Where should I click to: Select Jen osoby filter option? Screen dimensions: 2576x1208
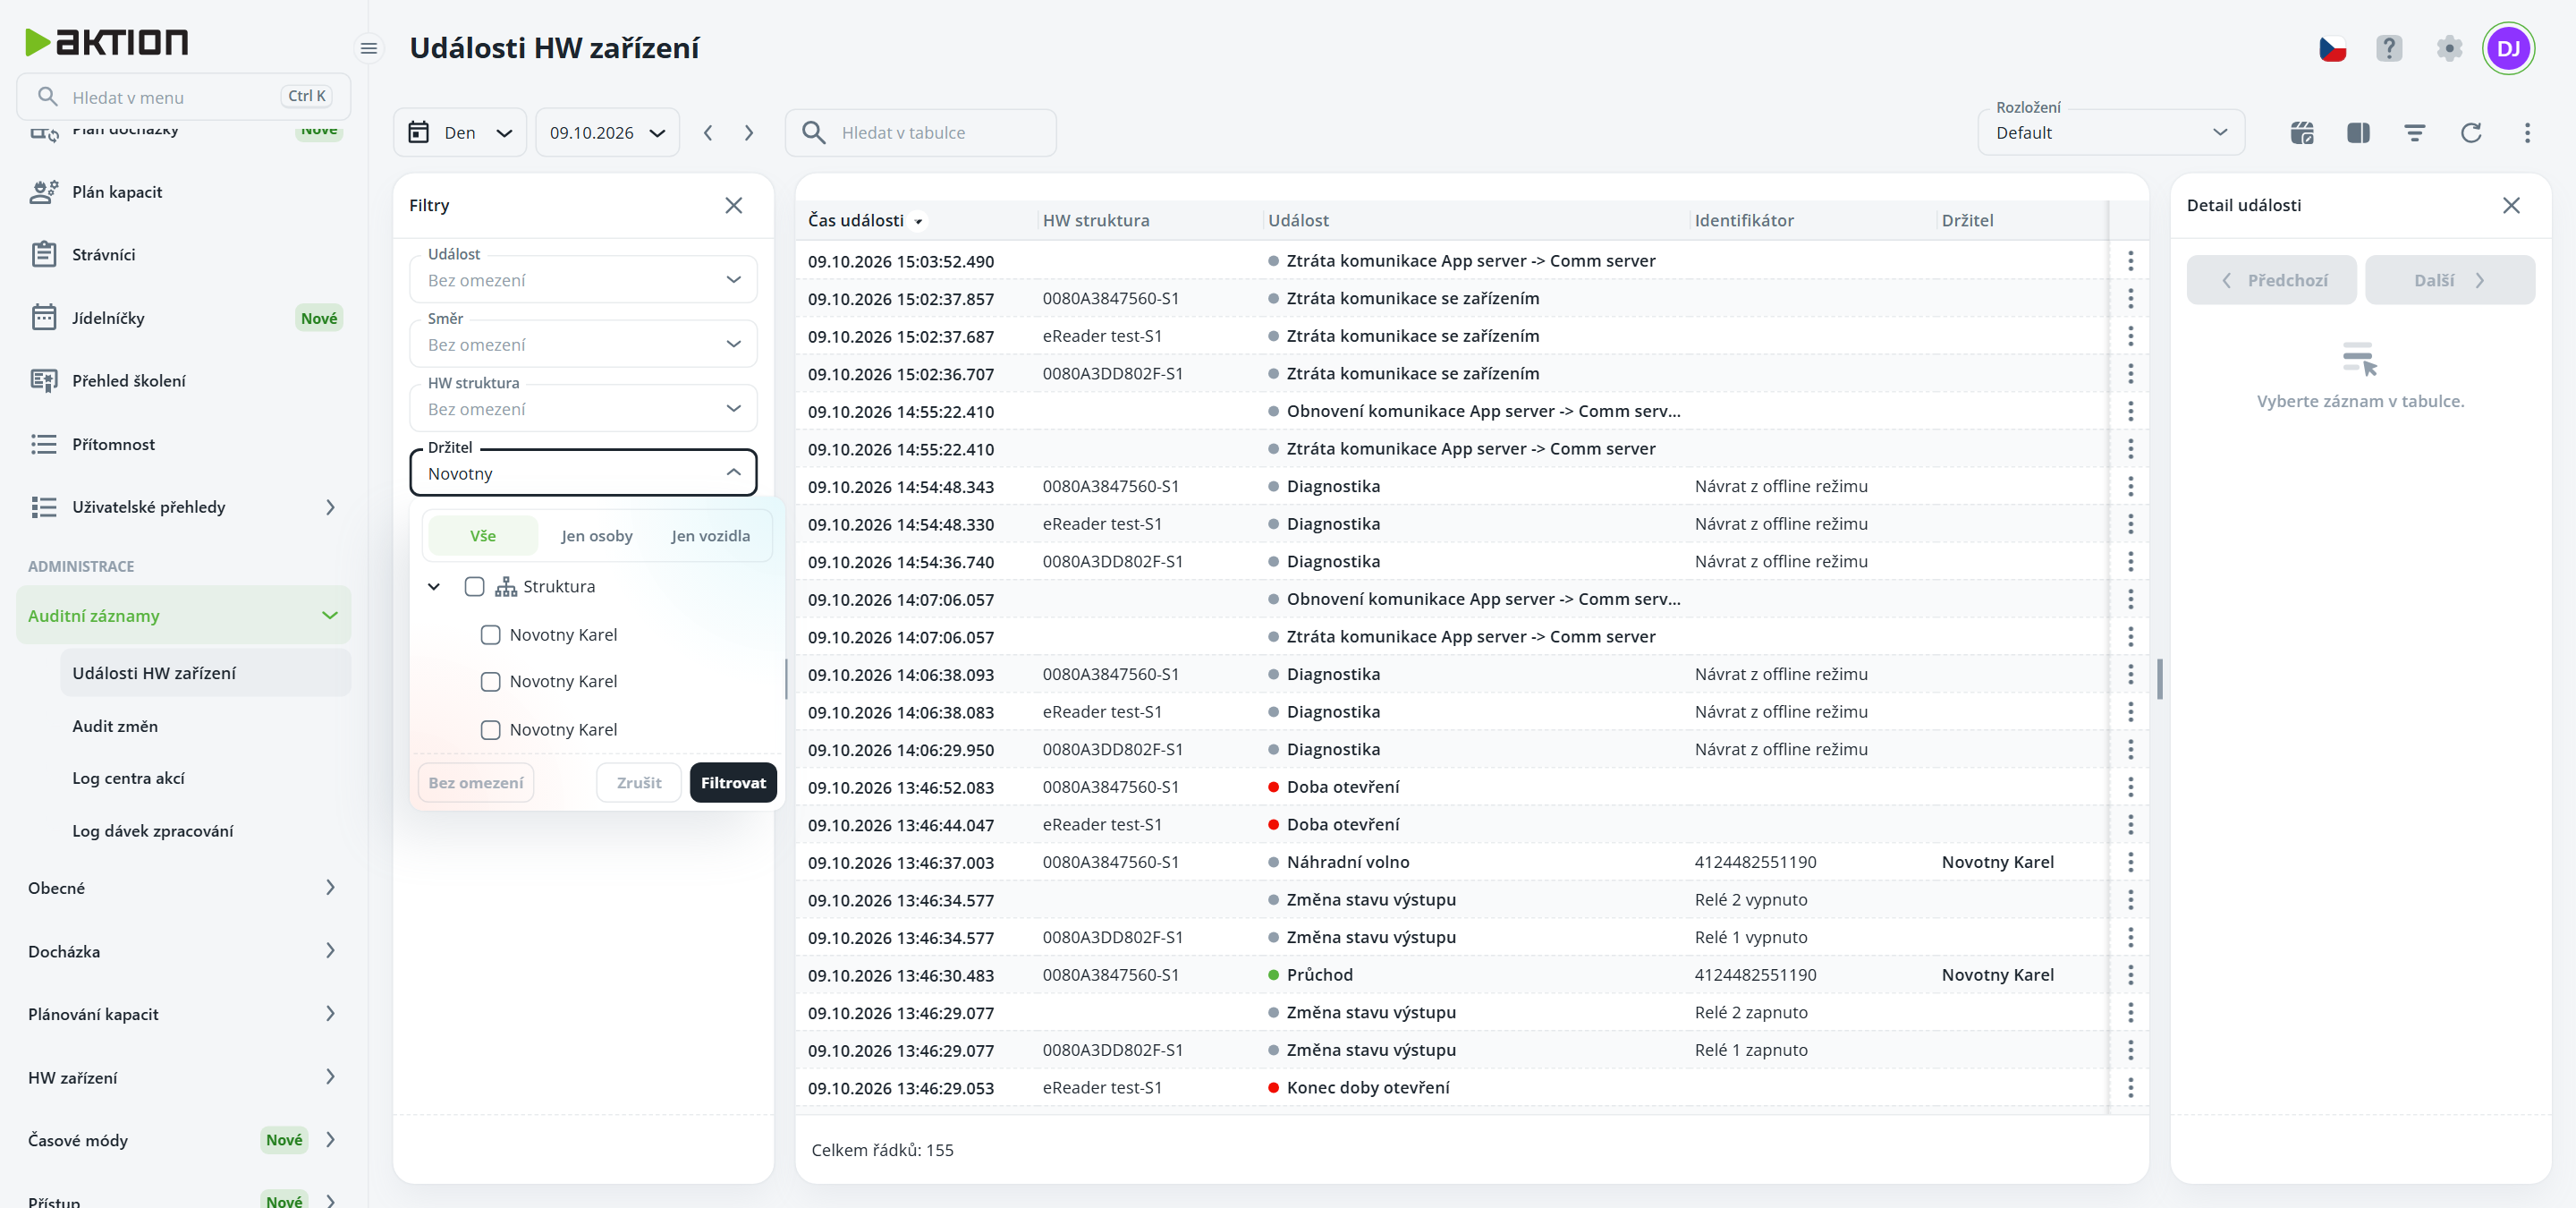point(597,536)
